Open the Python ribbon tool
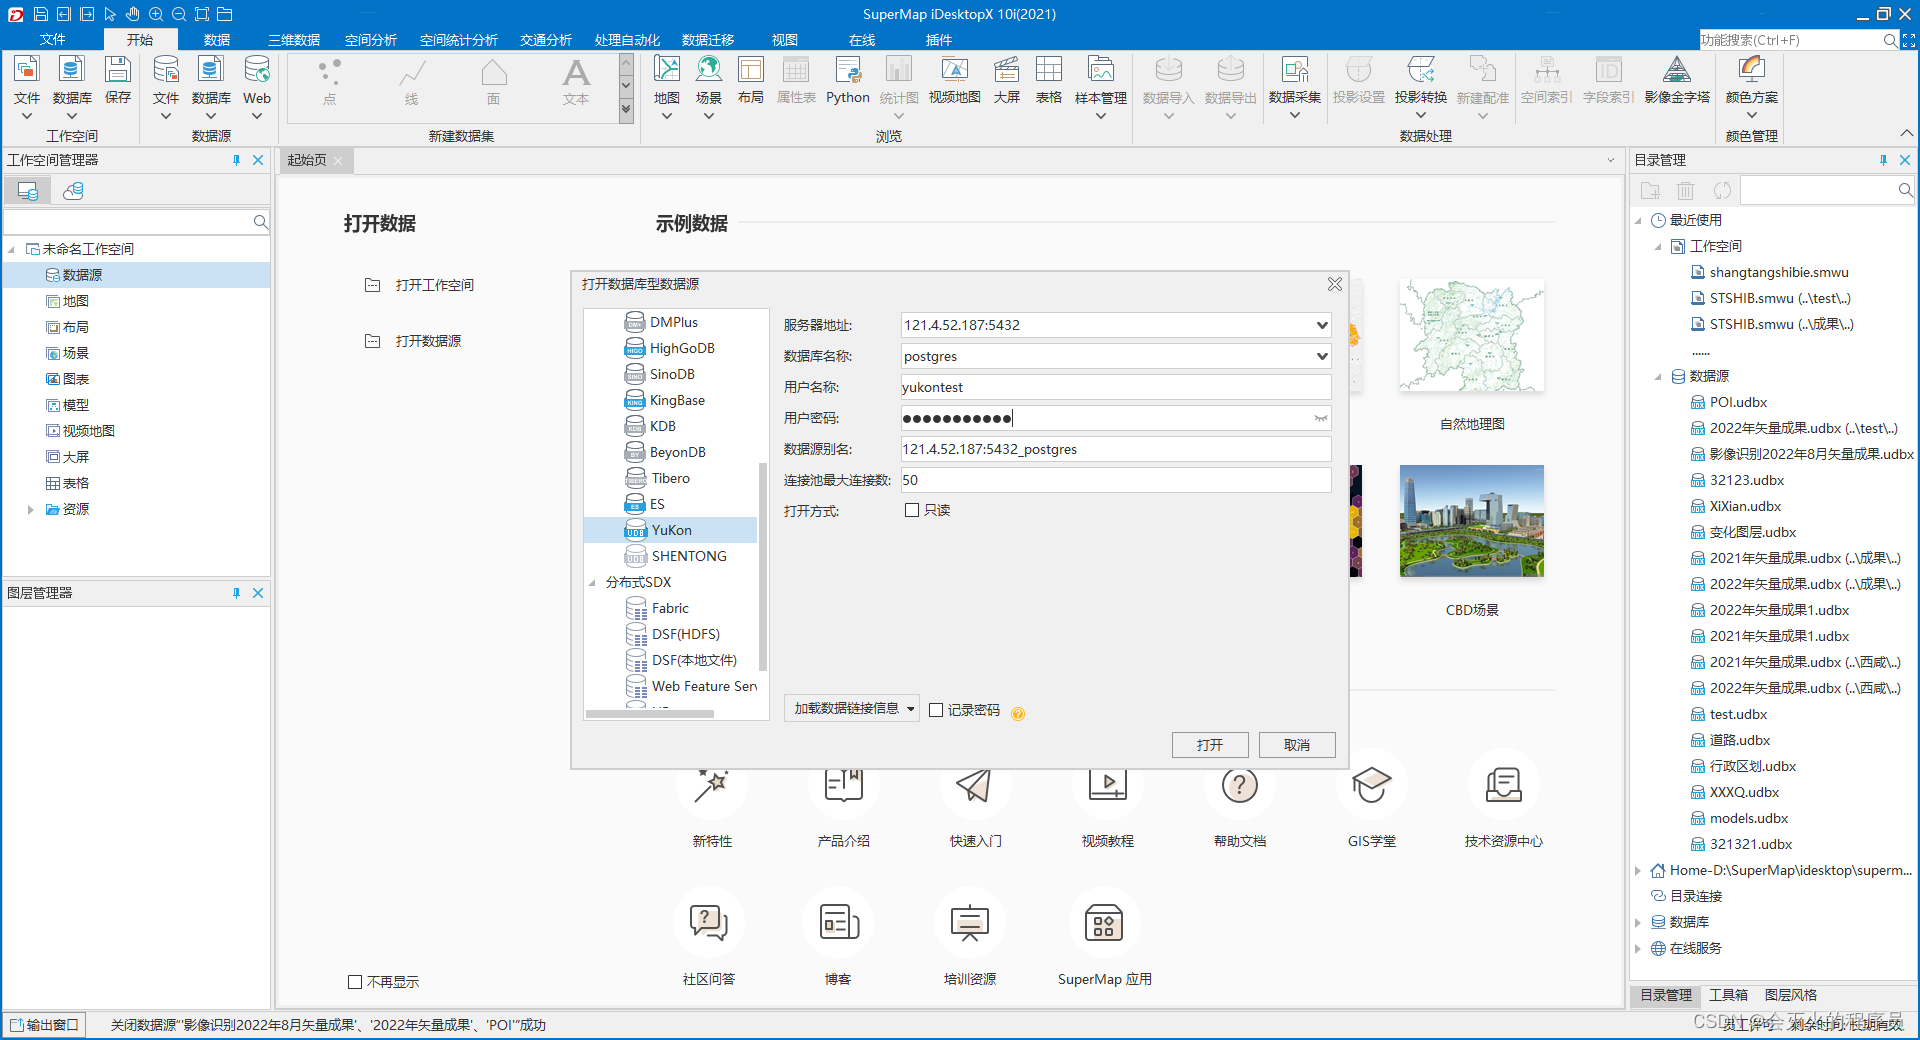 848,79
